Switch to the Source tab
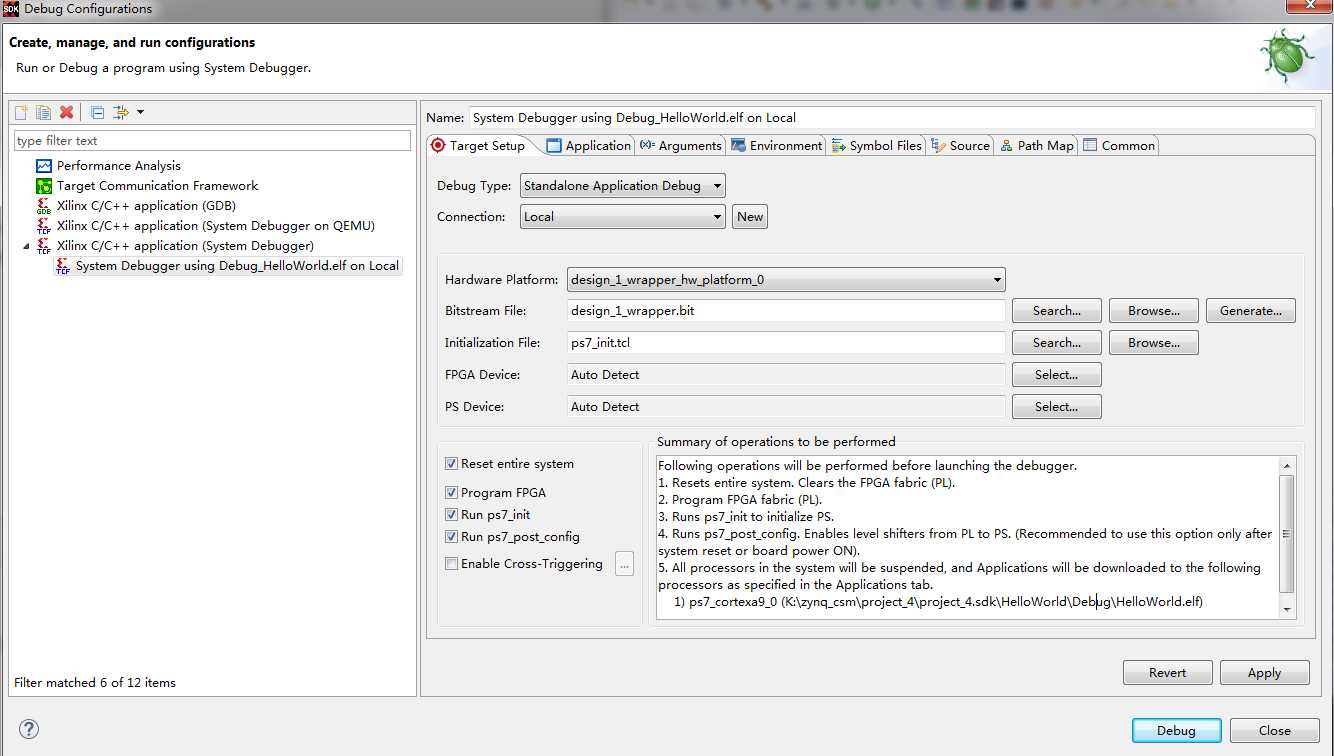Image resolution: width=1334 pixels, height=756 pixels. pyautogui.click(x=960, y=146)
